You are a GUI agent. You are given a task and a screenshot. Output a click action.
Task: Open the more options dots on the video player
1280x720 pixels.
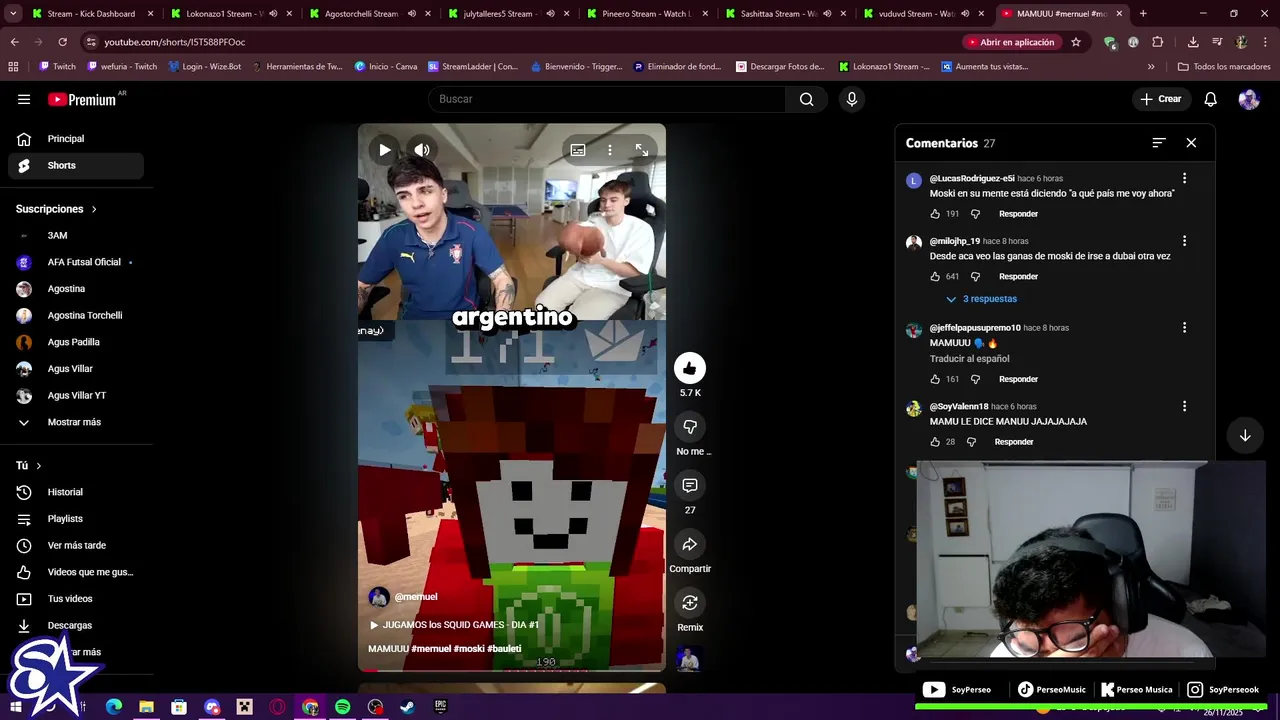(610, 150)
